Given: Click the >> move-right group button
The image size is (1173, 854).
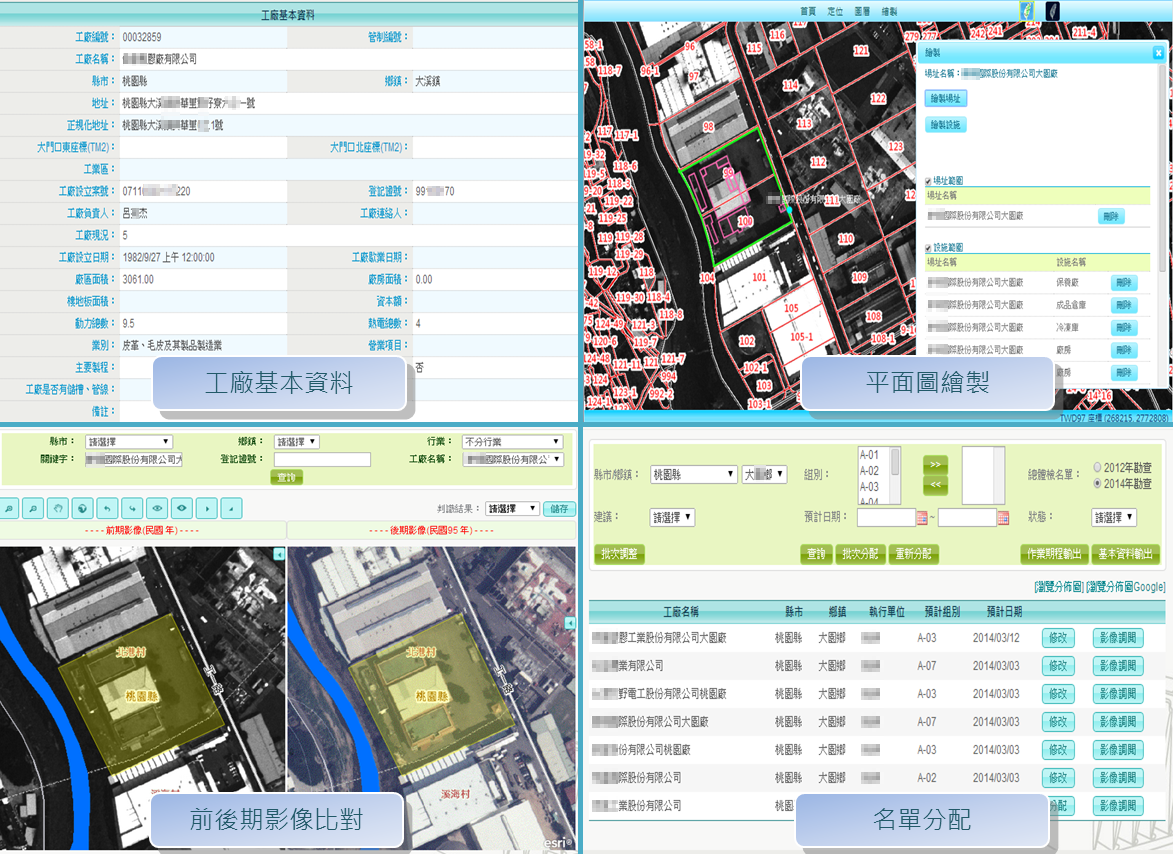Looking at the screenshot, I should (935, 464).
